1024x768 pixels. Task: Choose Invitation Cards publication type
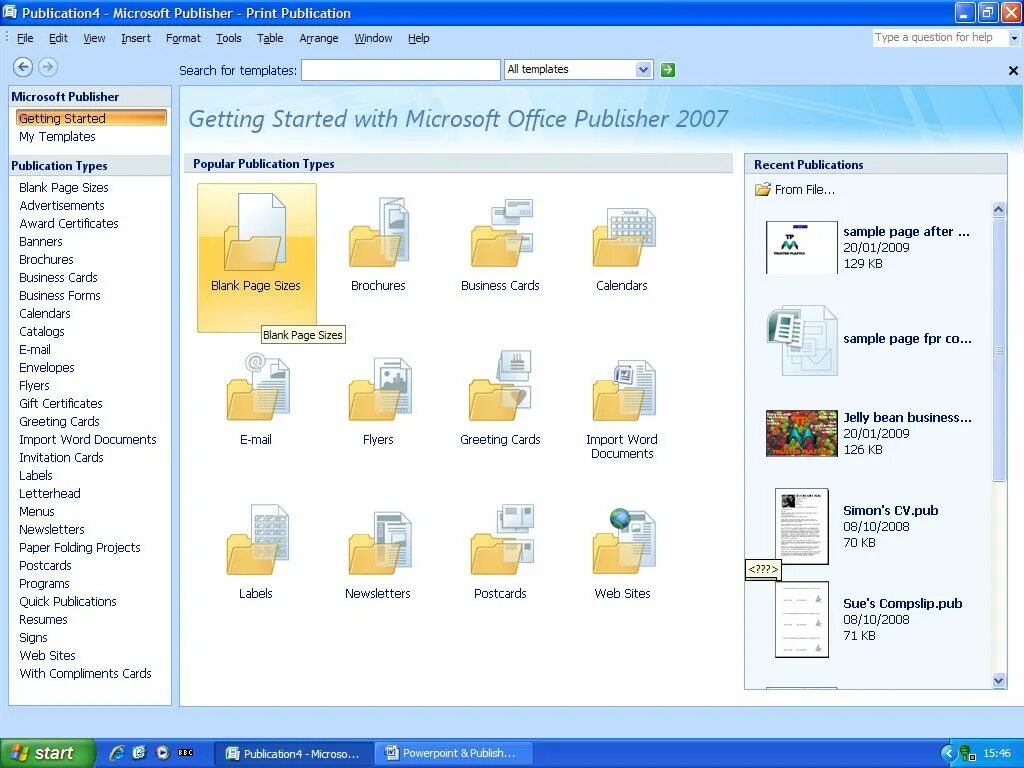pyautogui.click(x=61, y=458)
